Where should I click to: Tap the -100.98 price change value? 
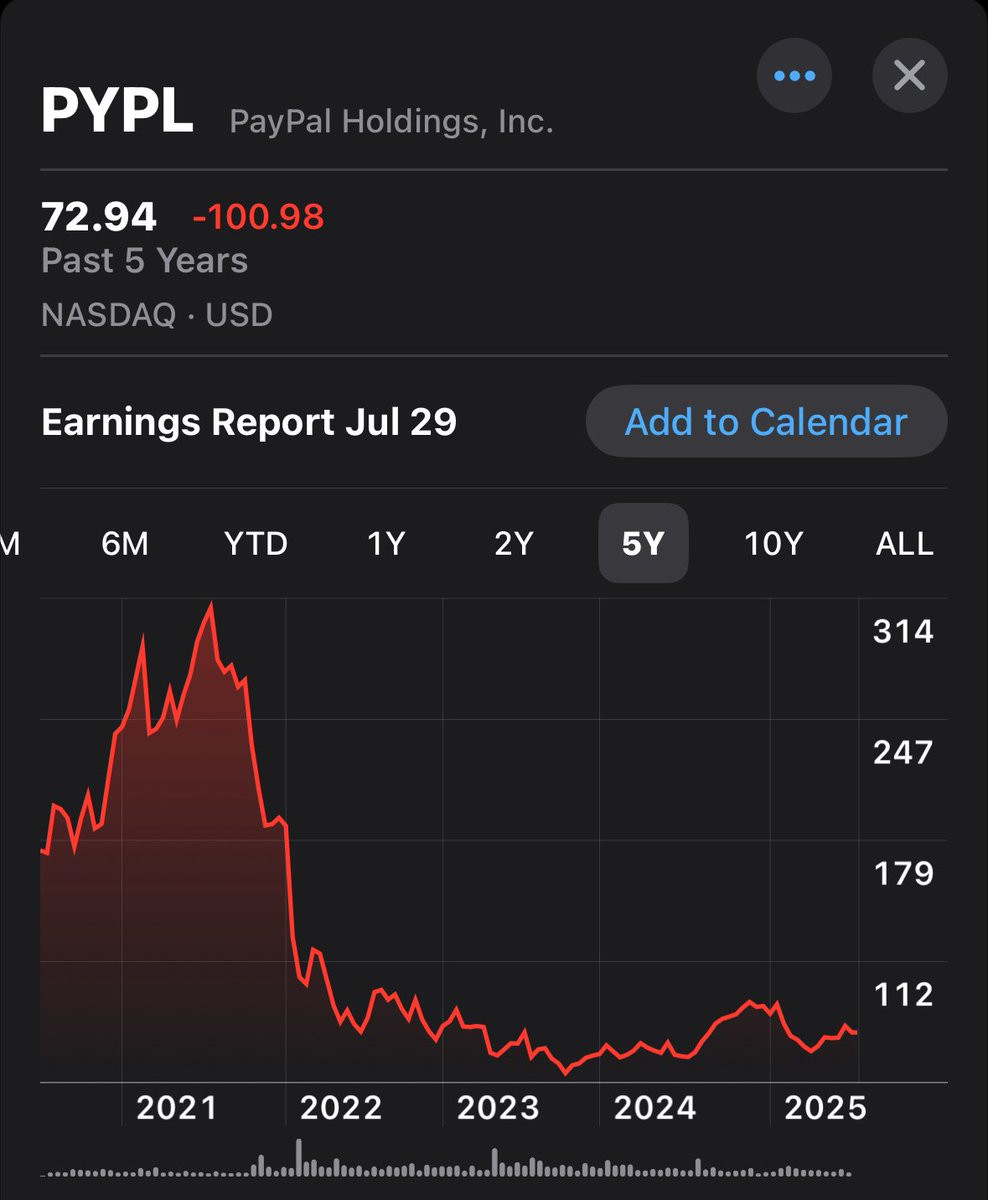[259, 217]
